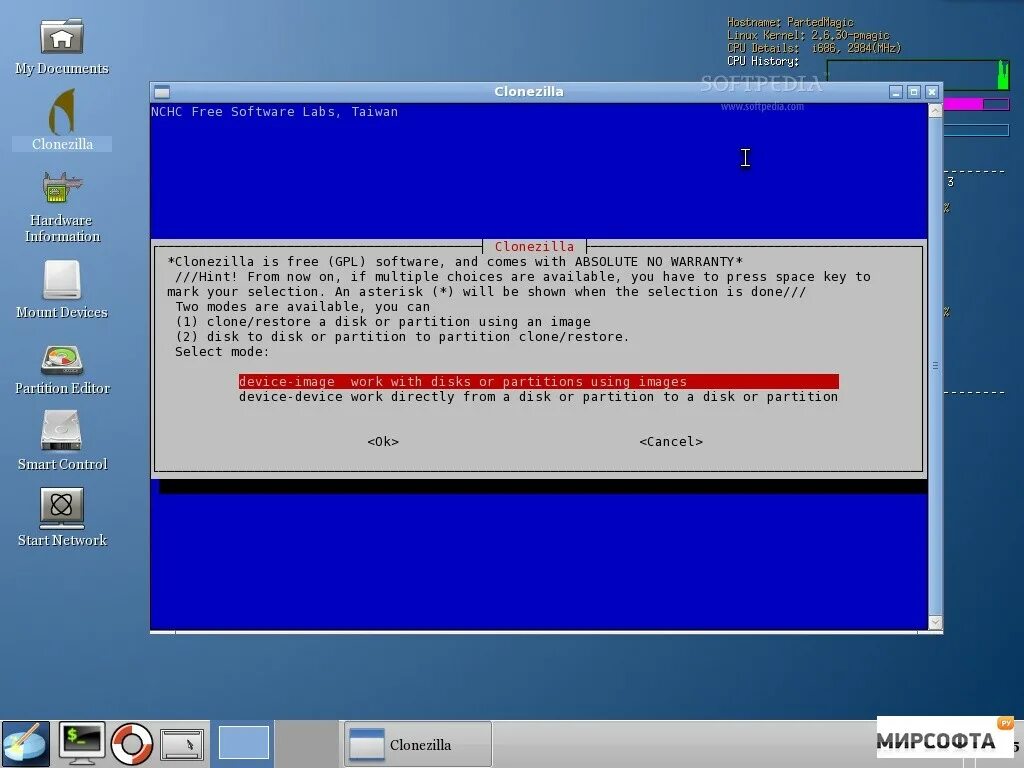
Task: Click the Start Network desktop icon
Action: tap(61, 517)
